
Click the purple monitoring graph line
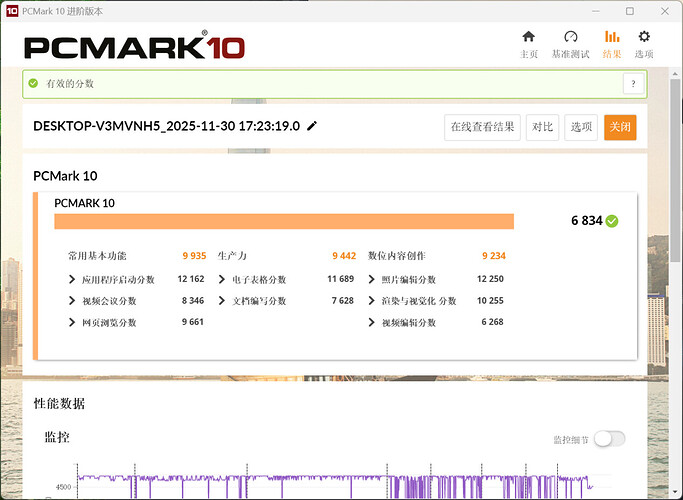300,478
